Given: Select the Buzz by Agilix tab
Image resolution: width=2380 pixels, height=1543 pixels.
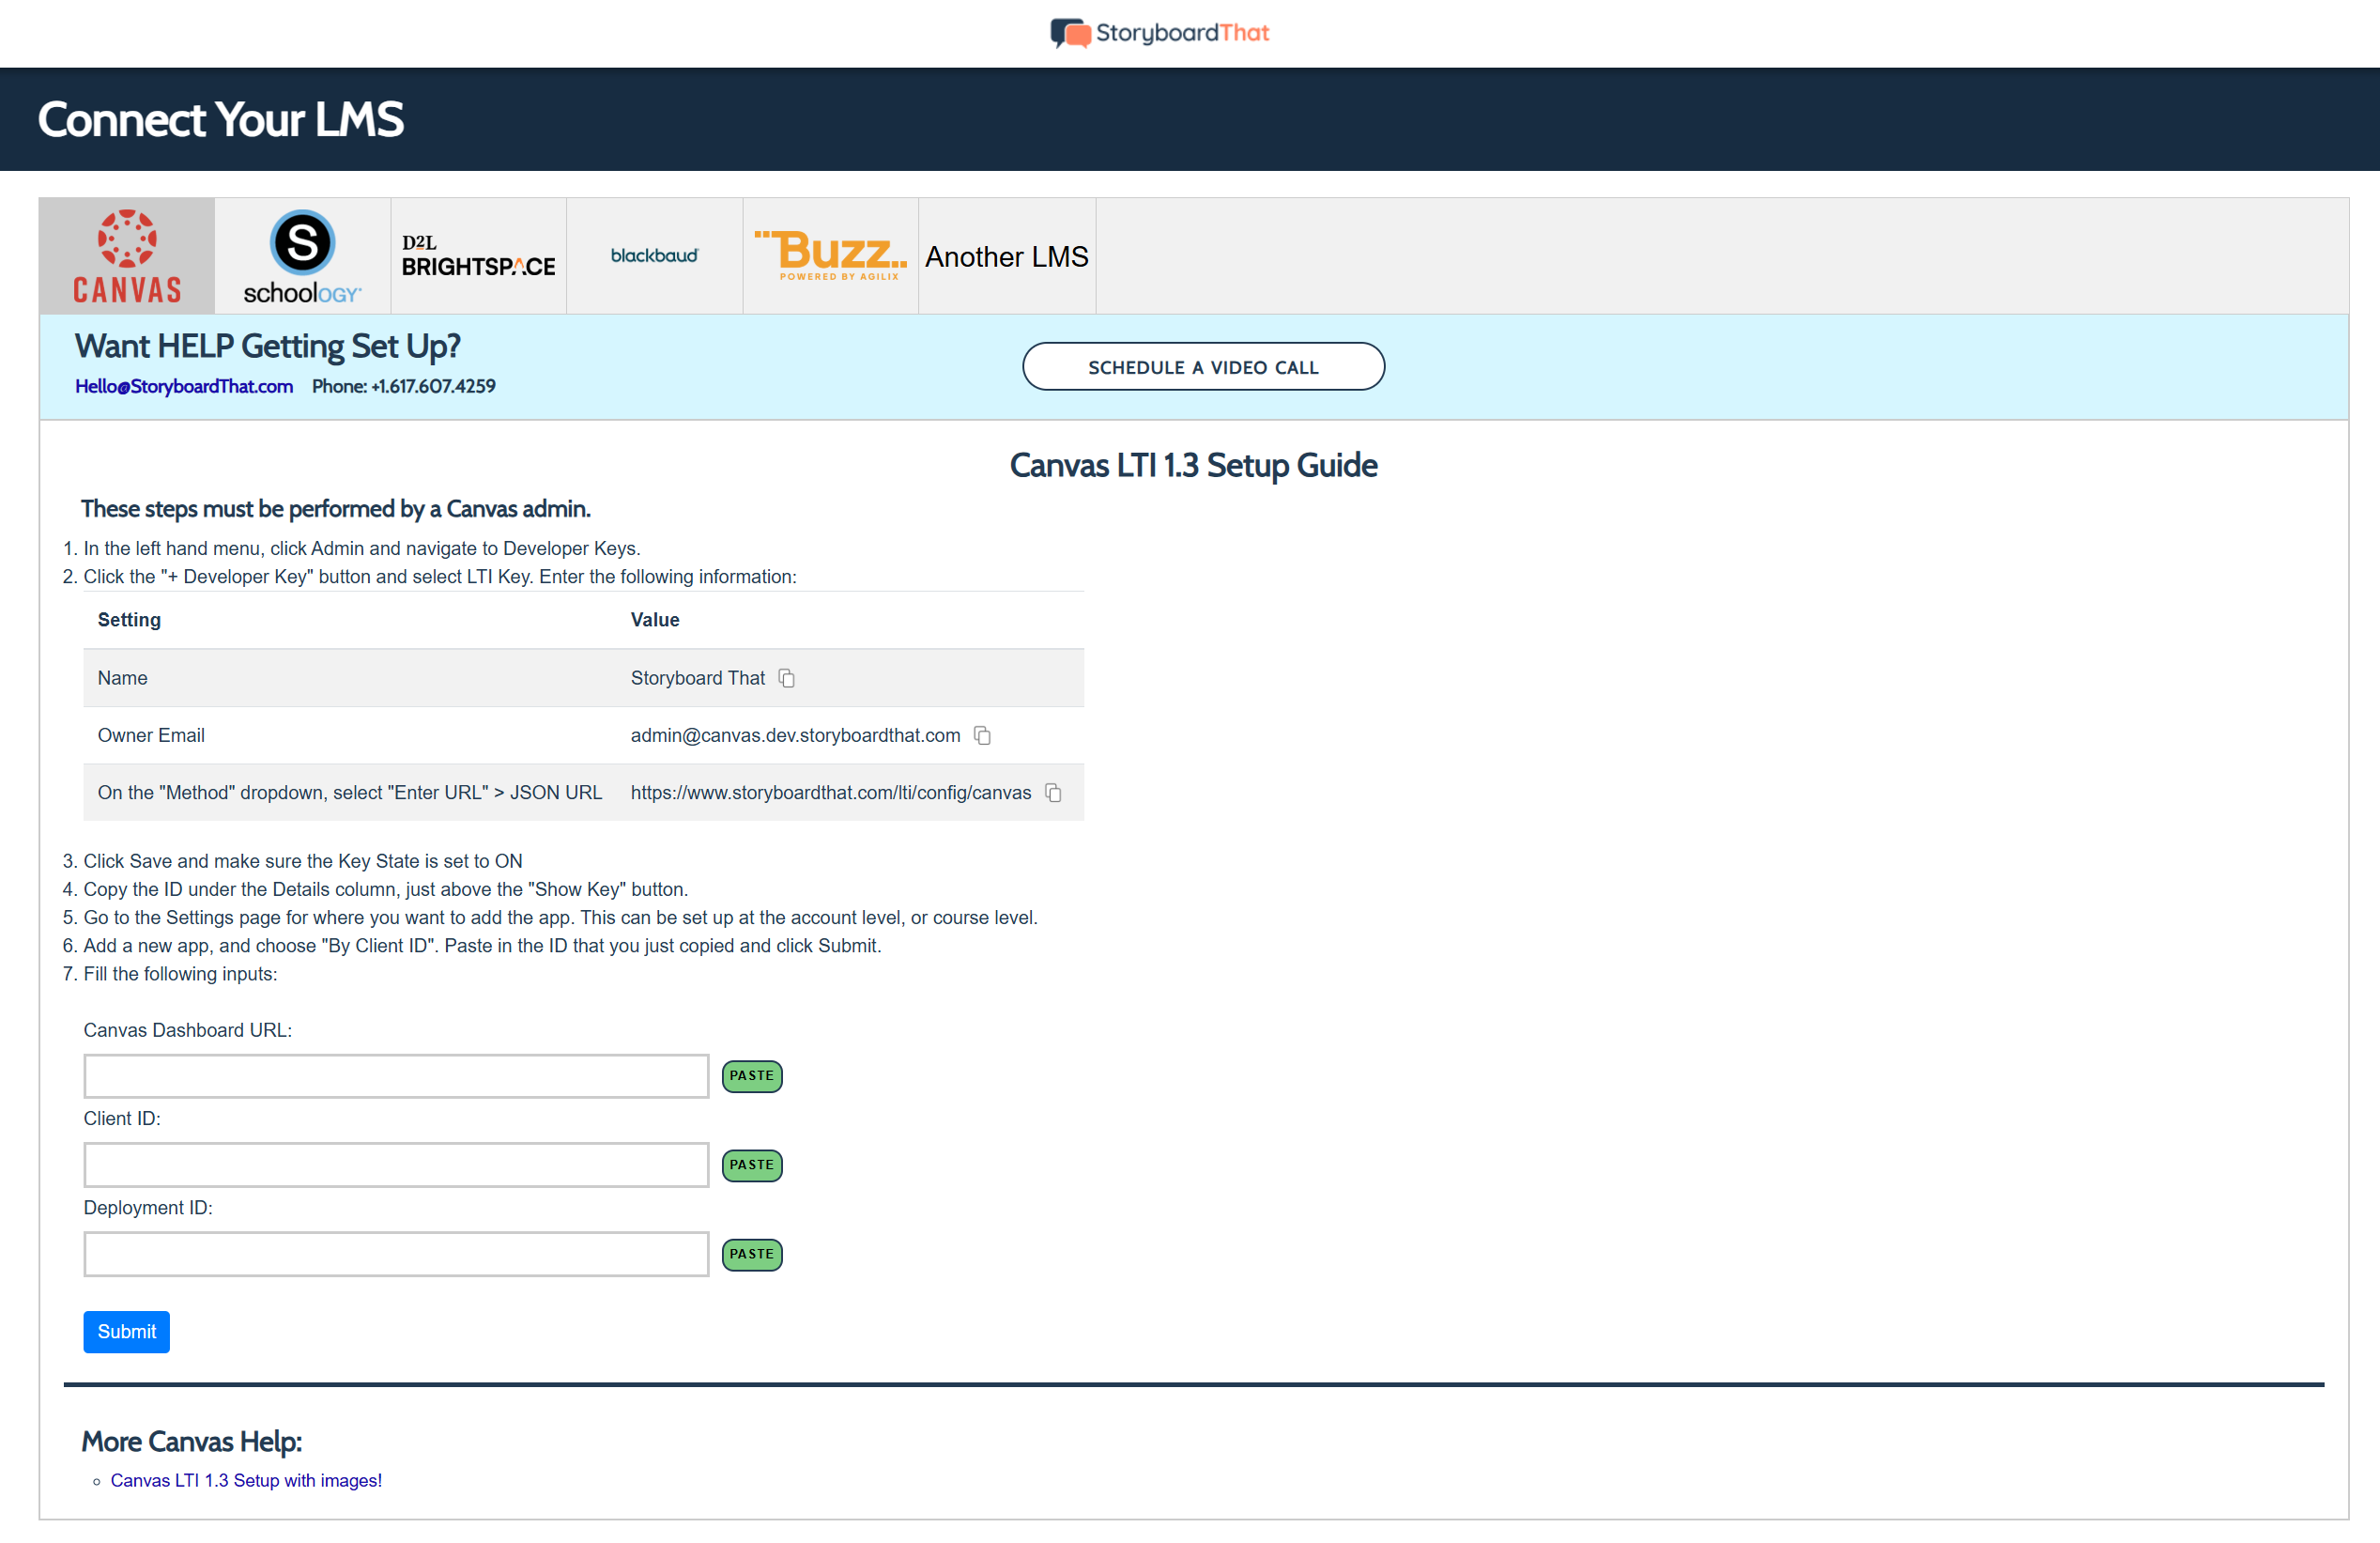Looking at the screenshot, I should tap(830, 256).
